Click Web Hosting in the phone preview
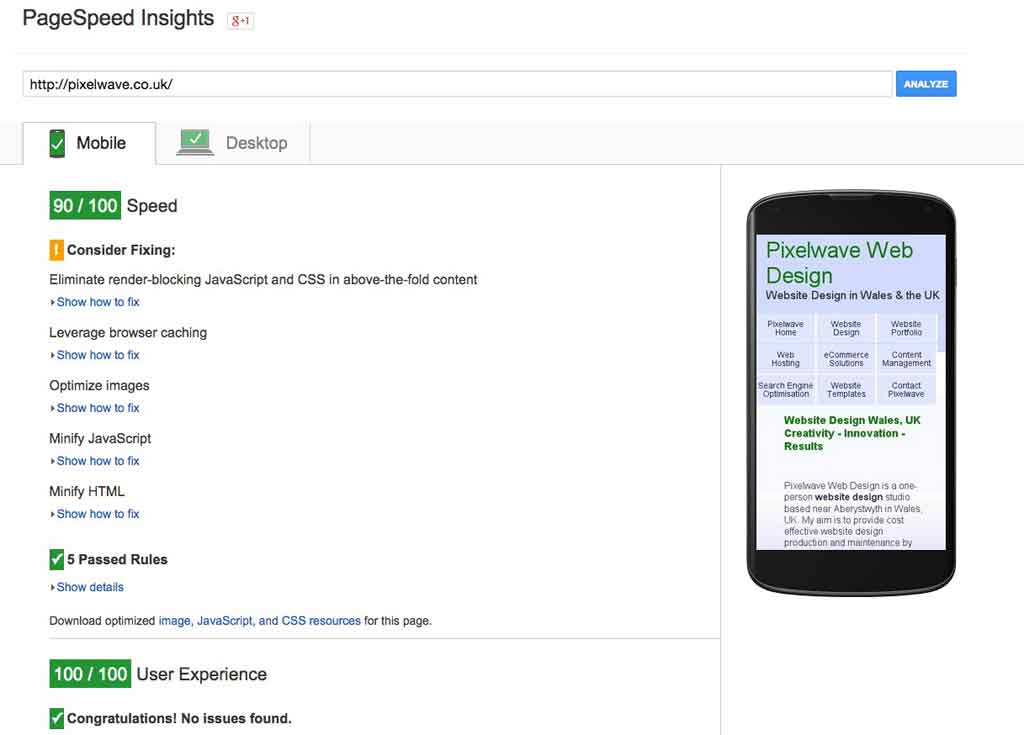Screen dimensions: 1024x735 coord(786,359)
